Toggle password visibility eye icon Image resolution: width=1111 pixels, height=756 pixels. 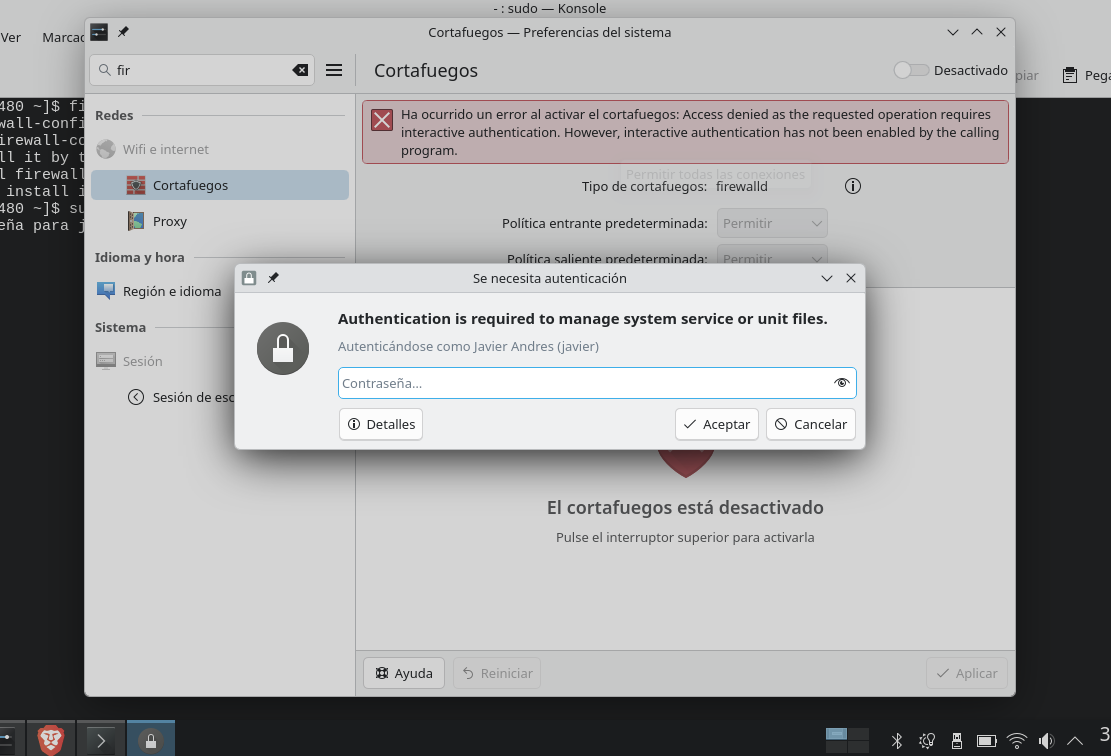[x=841, y=383]
